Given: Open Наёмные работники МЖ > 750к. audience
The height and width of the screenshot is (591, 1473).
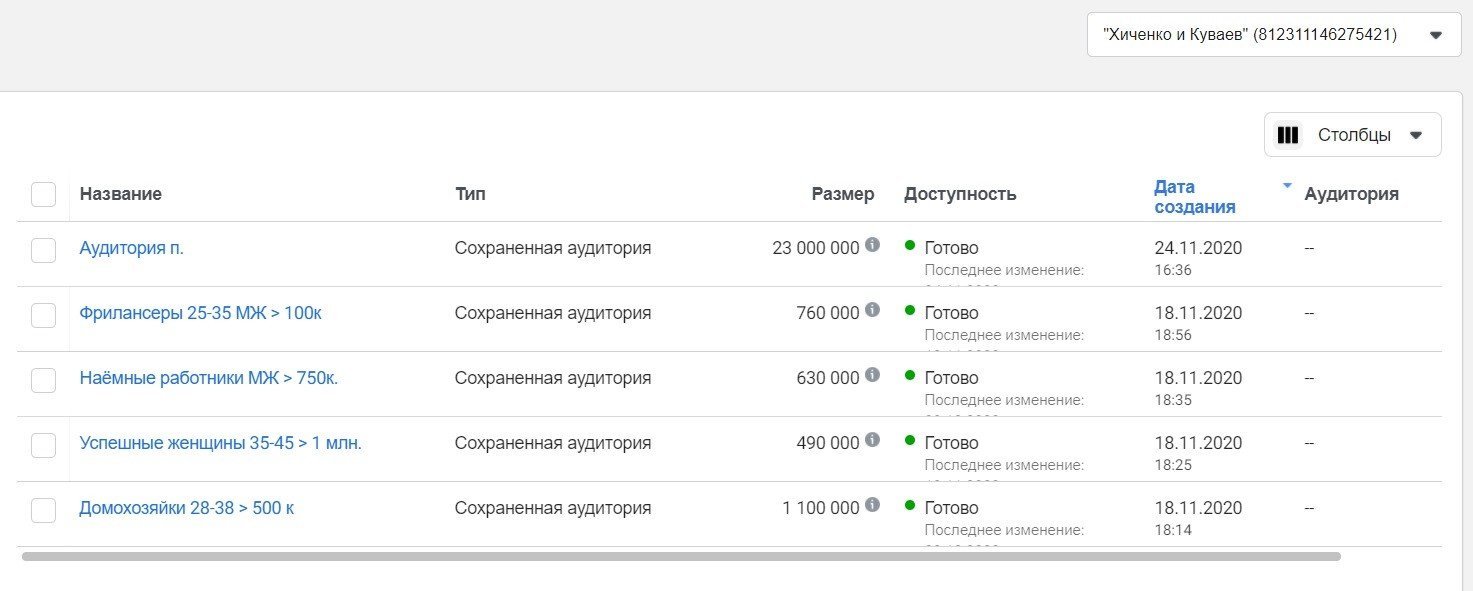Looking at the screenshot, I should pos(209,378).
